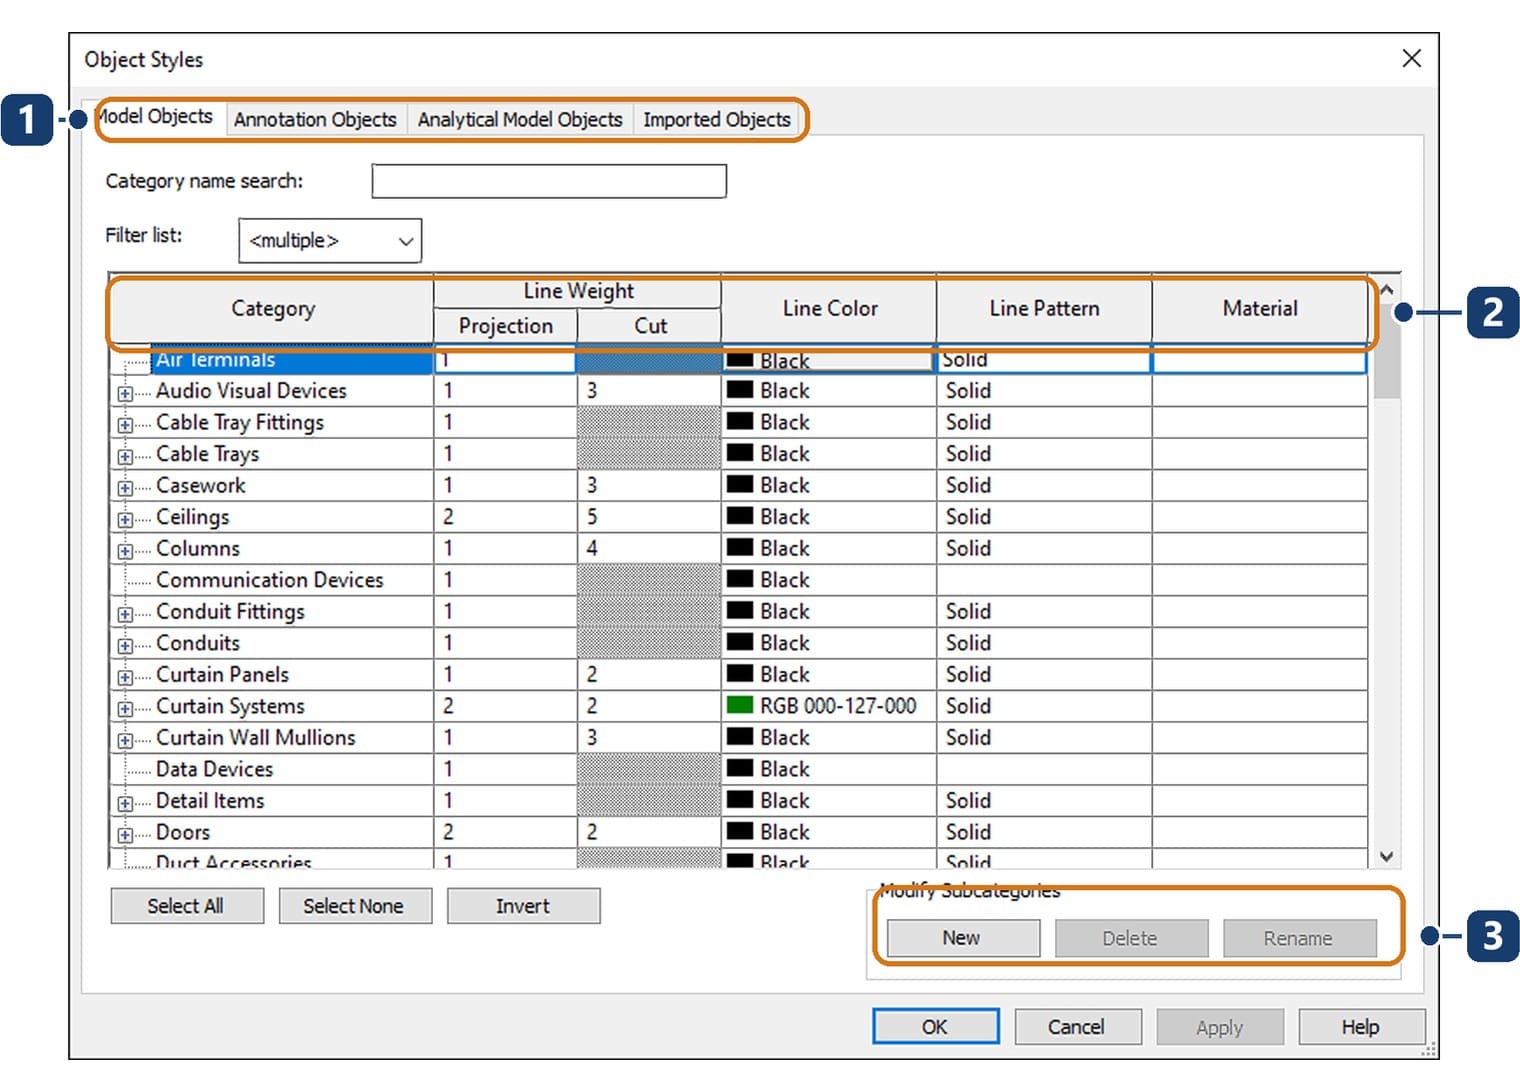Expand the Casework category

[x=125, y=488]
